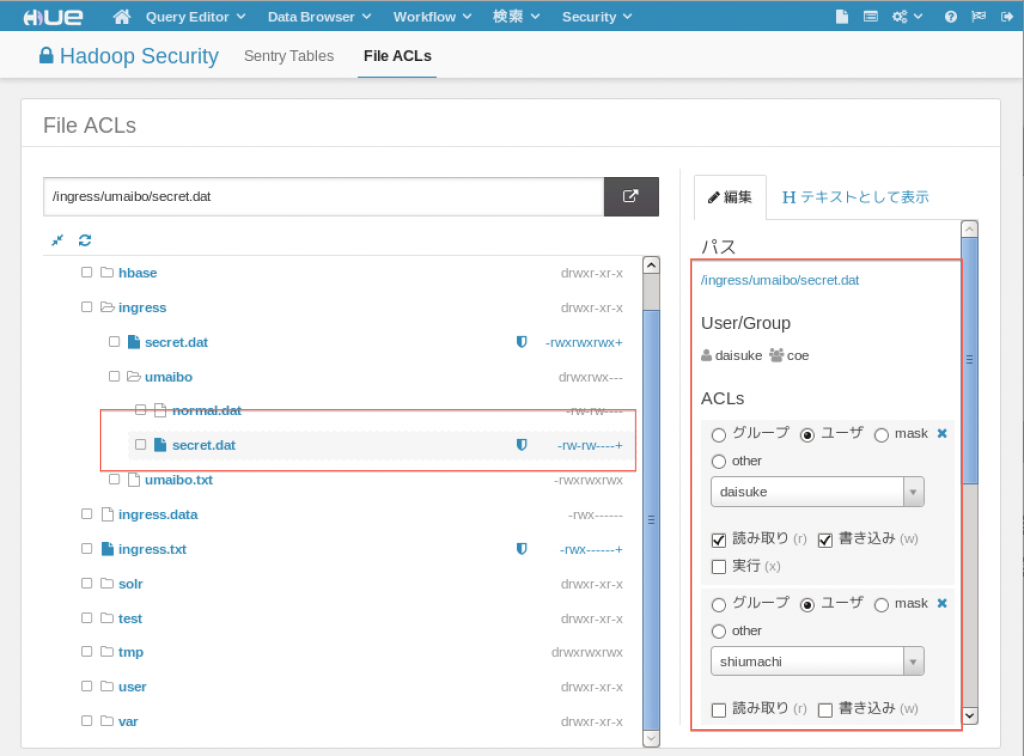This screenshot has height=756, width=1024.
Task: Open path in file browser button
Action: (x=631, y=197)
